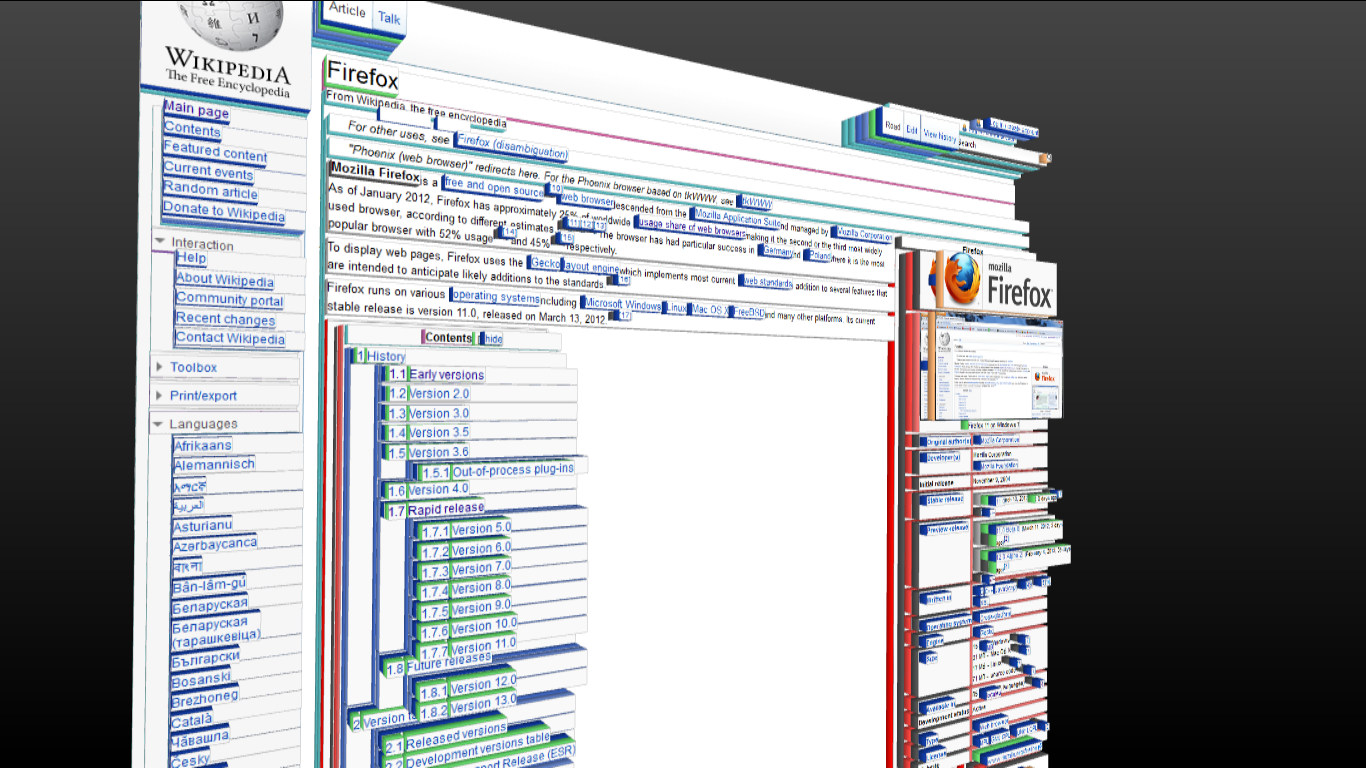Expand the Print/export sidebar section

point(159,395)
